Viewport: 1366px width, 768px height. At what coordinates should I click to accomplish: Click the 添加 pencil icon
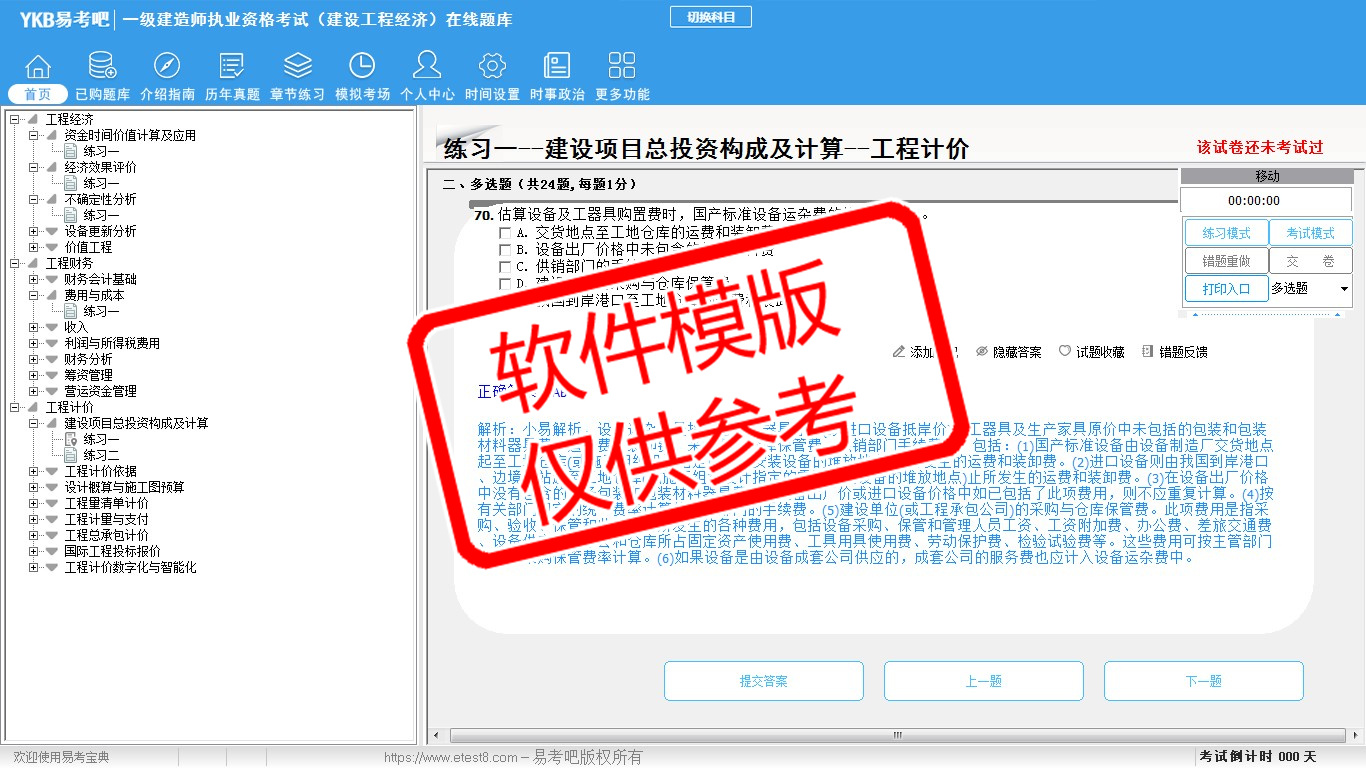pyautogui.click(x=899, y=352)
